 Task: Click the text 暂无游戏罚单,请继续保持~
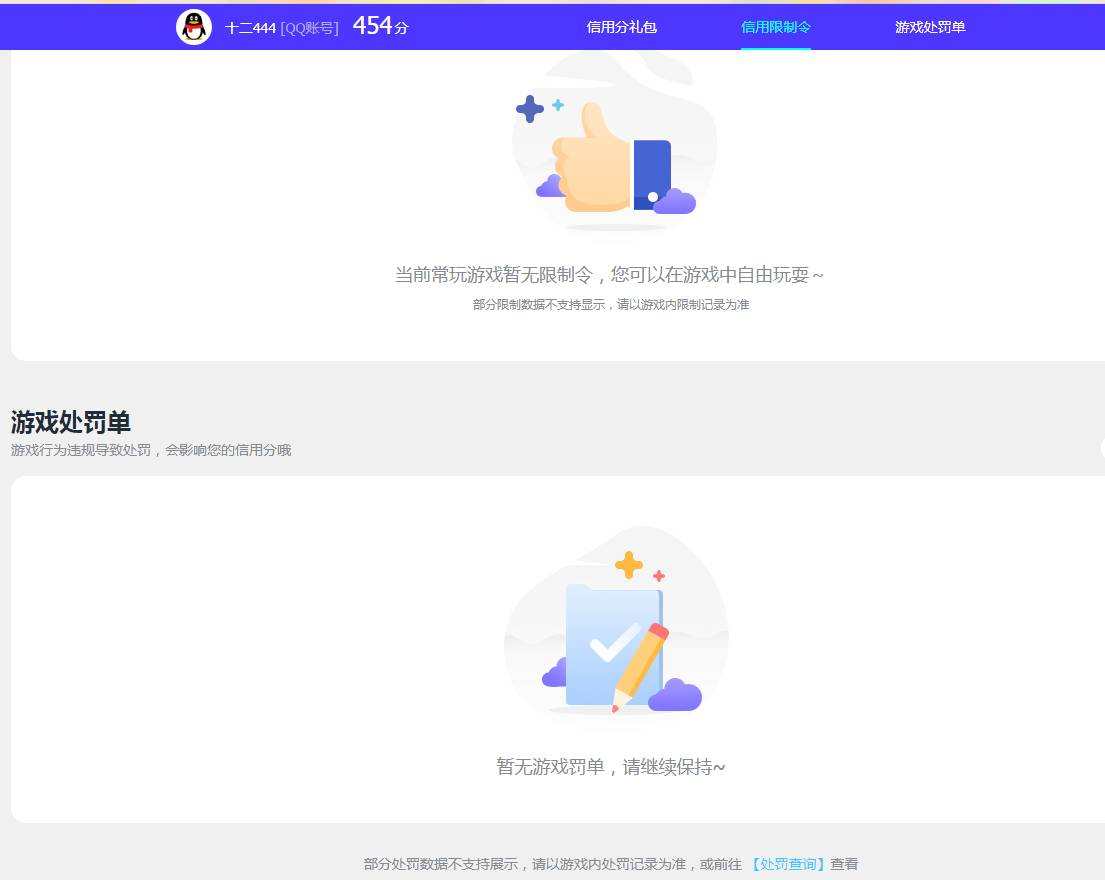click(610, 767)
